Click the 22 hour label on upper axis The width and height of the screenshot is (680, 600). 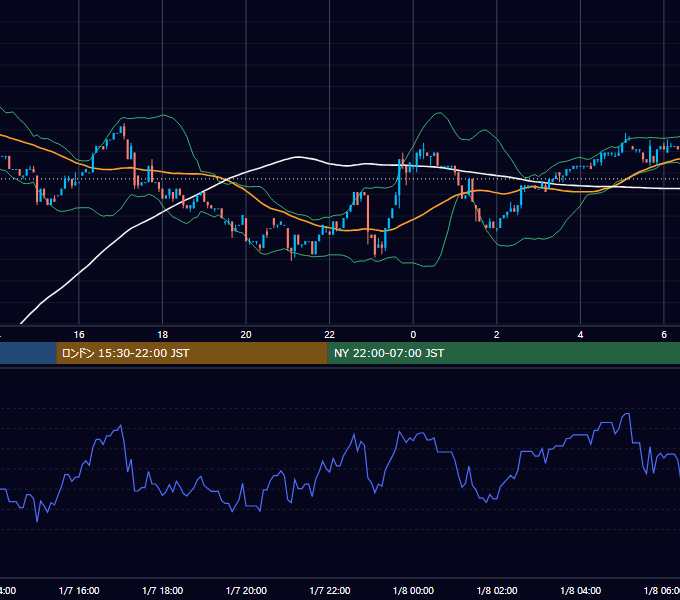coord(330,335)
